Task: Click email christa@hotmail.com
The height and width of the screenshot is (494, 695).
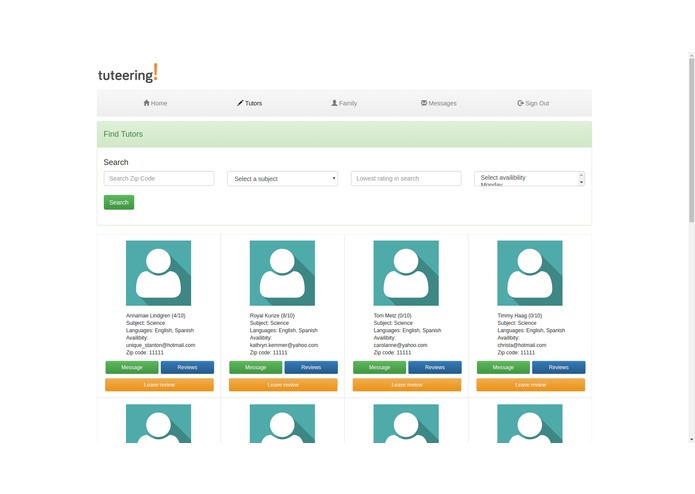Action: click(x=522, y=345)
